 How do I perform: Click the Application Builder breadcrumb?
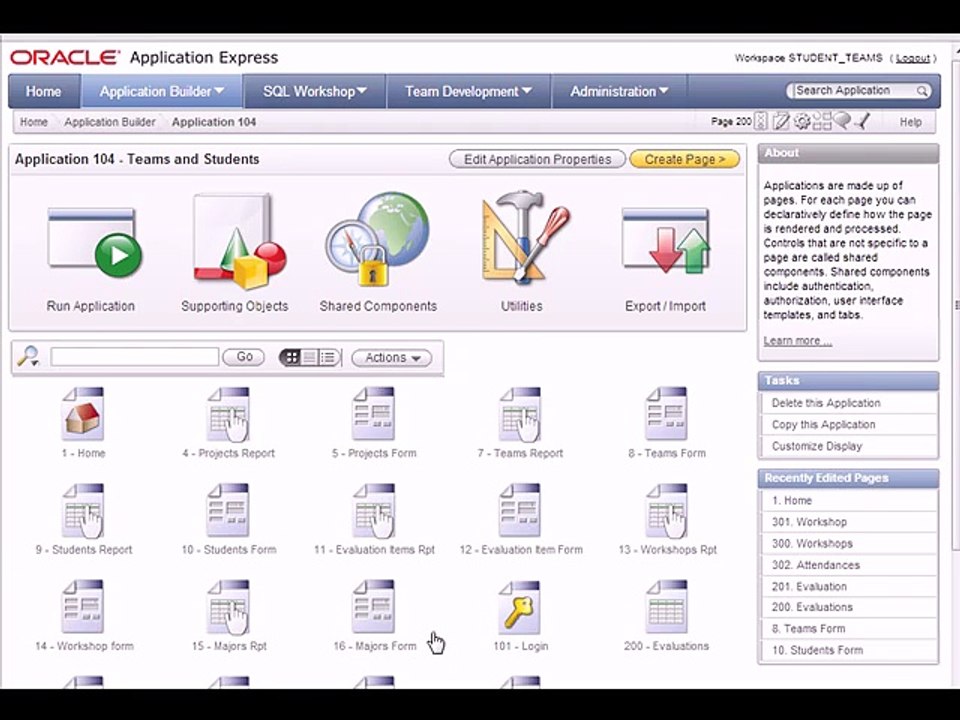pyautogui.click(x=110, y=122)
